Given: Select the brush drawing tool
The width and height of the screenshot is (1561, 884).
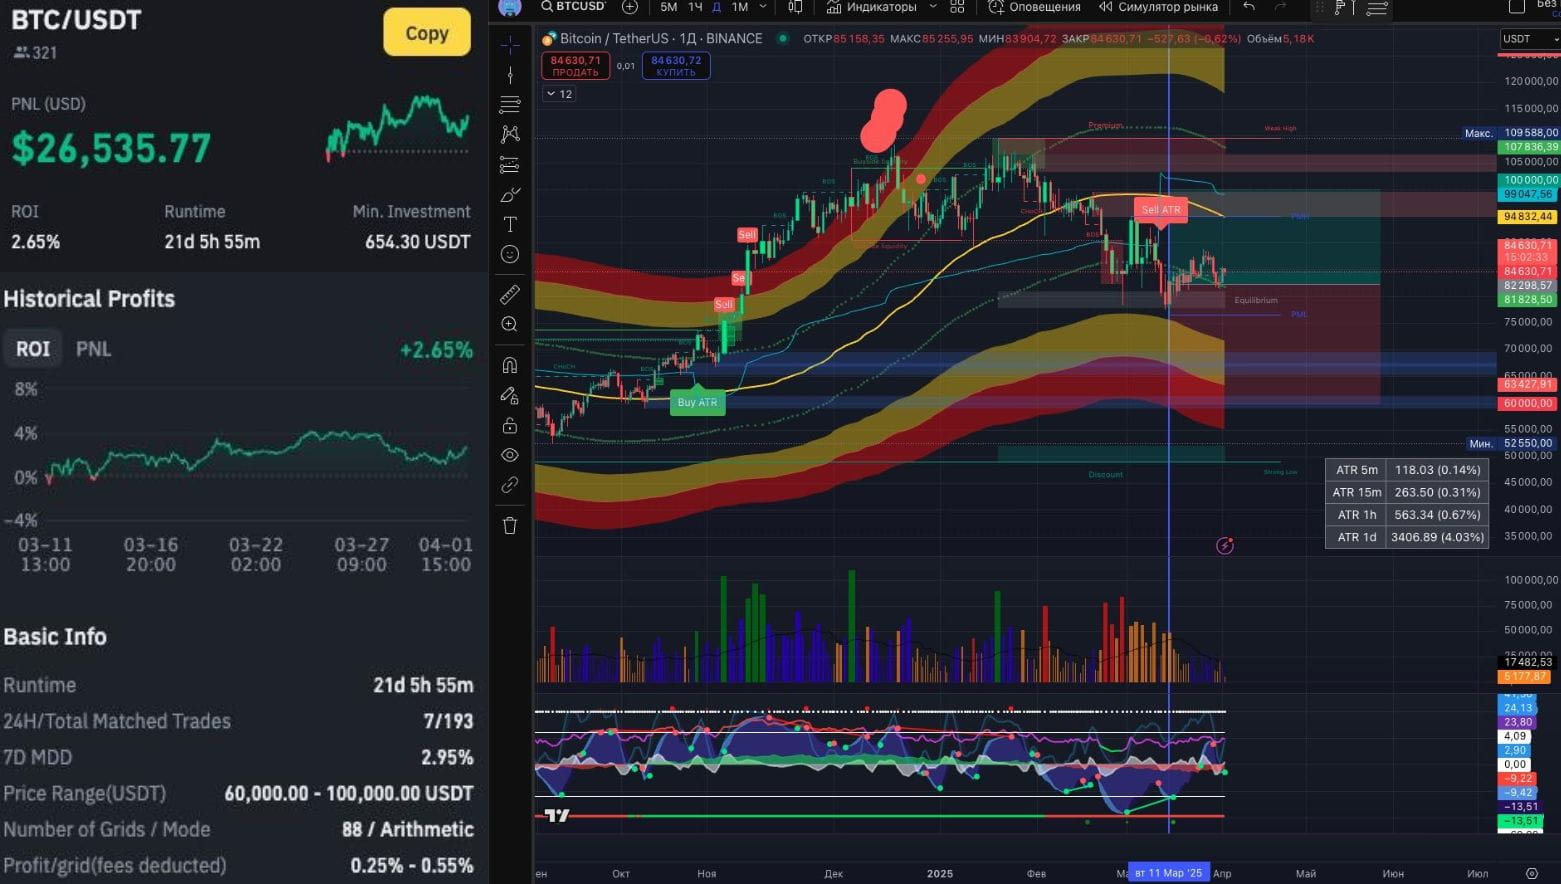Looking at the screenshot, I should pos(510,195).
